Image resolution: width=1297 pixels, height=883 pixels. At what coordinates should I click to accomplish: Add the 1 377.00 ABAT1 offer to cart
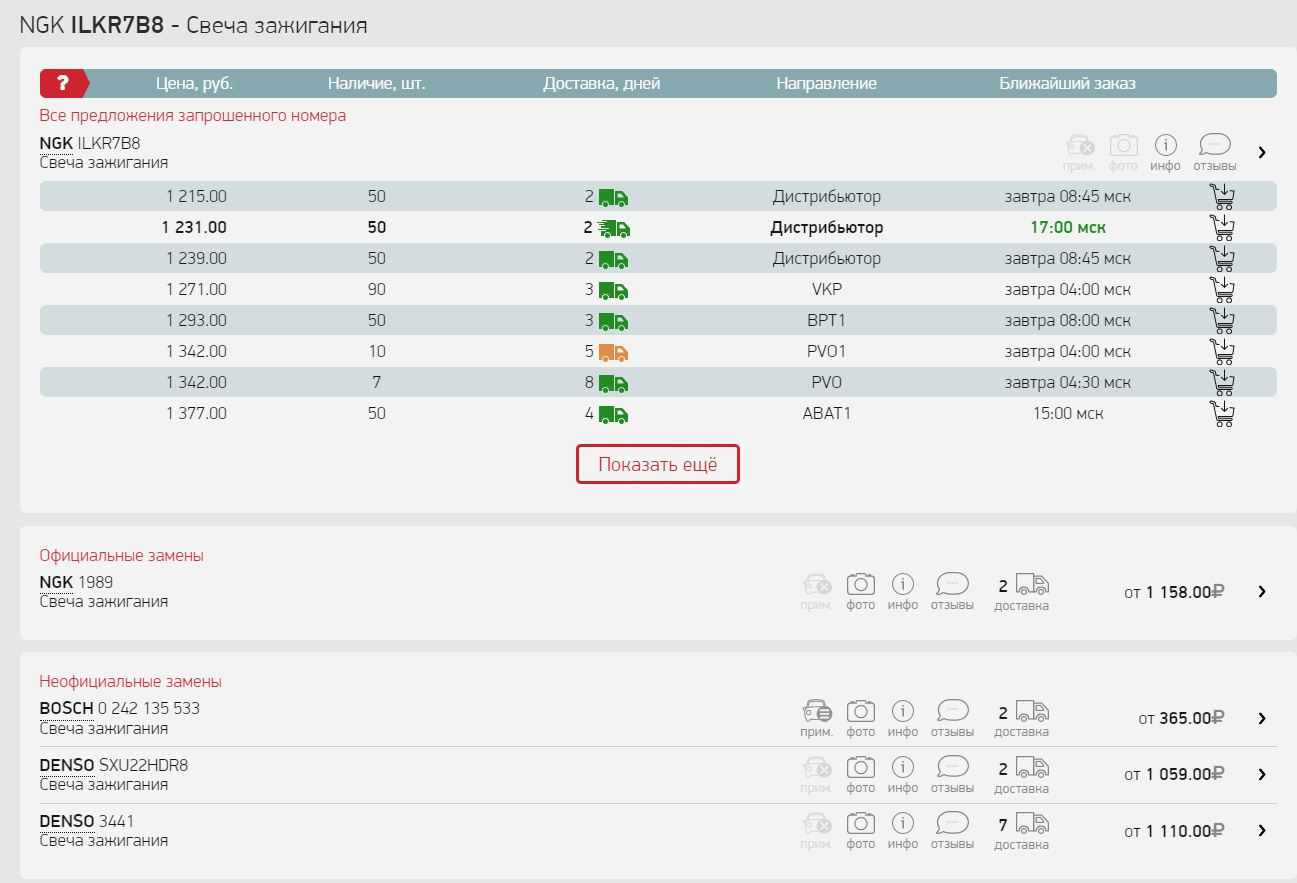[x=1222, y=413]
